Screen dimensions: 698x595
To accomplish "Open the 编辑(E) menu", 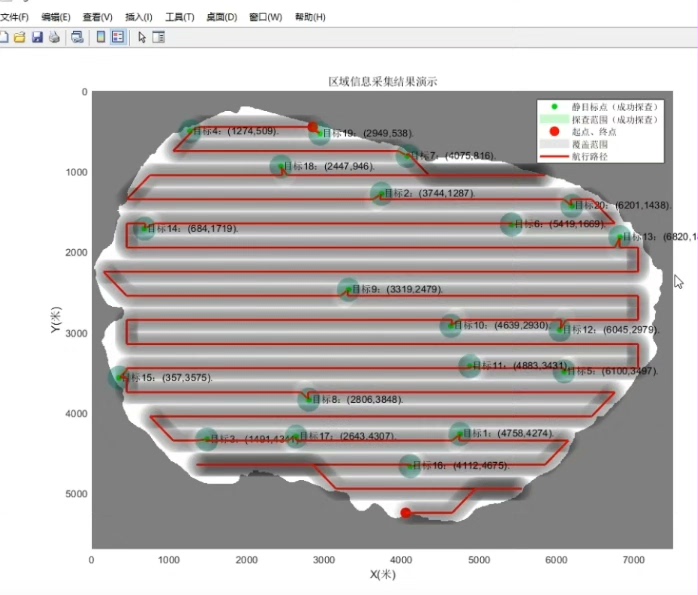I will tap(56, 17).
